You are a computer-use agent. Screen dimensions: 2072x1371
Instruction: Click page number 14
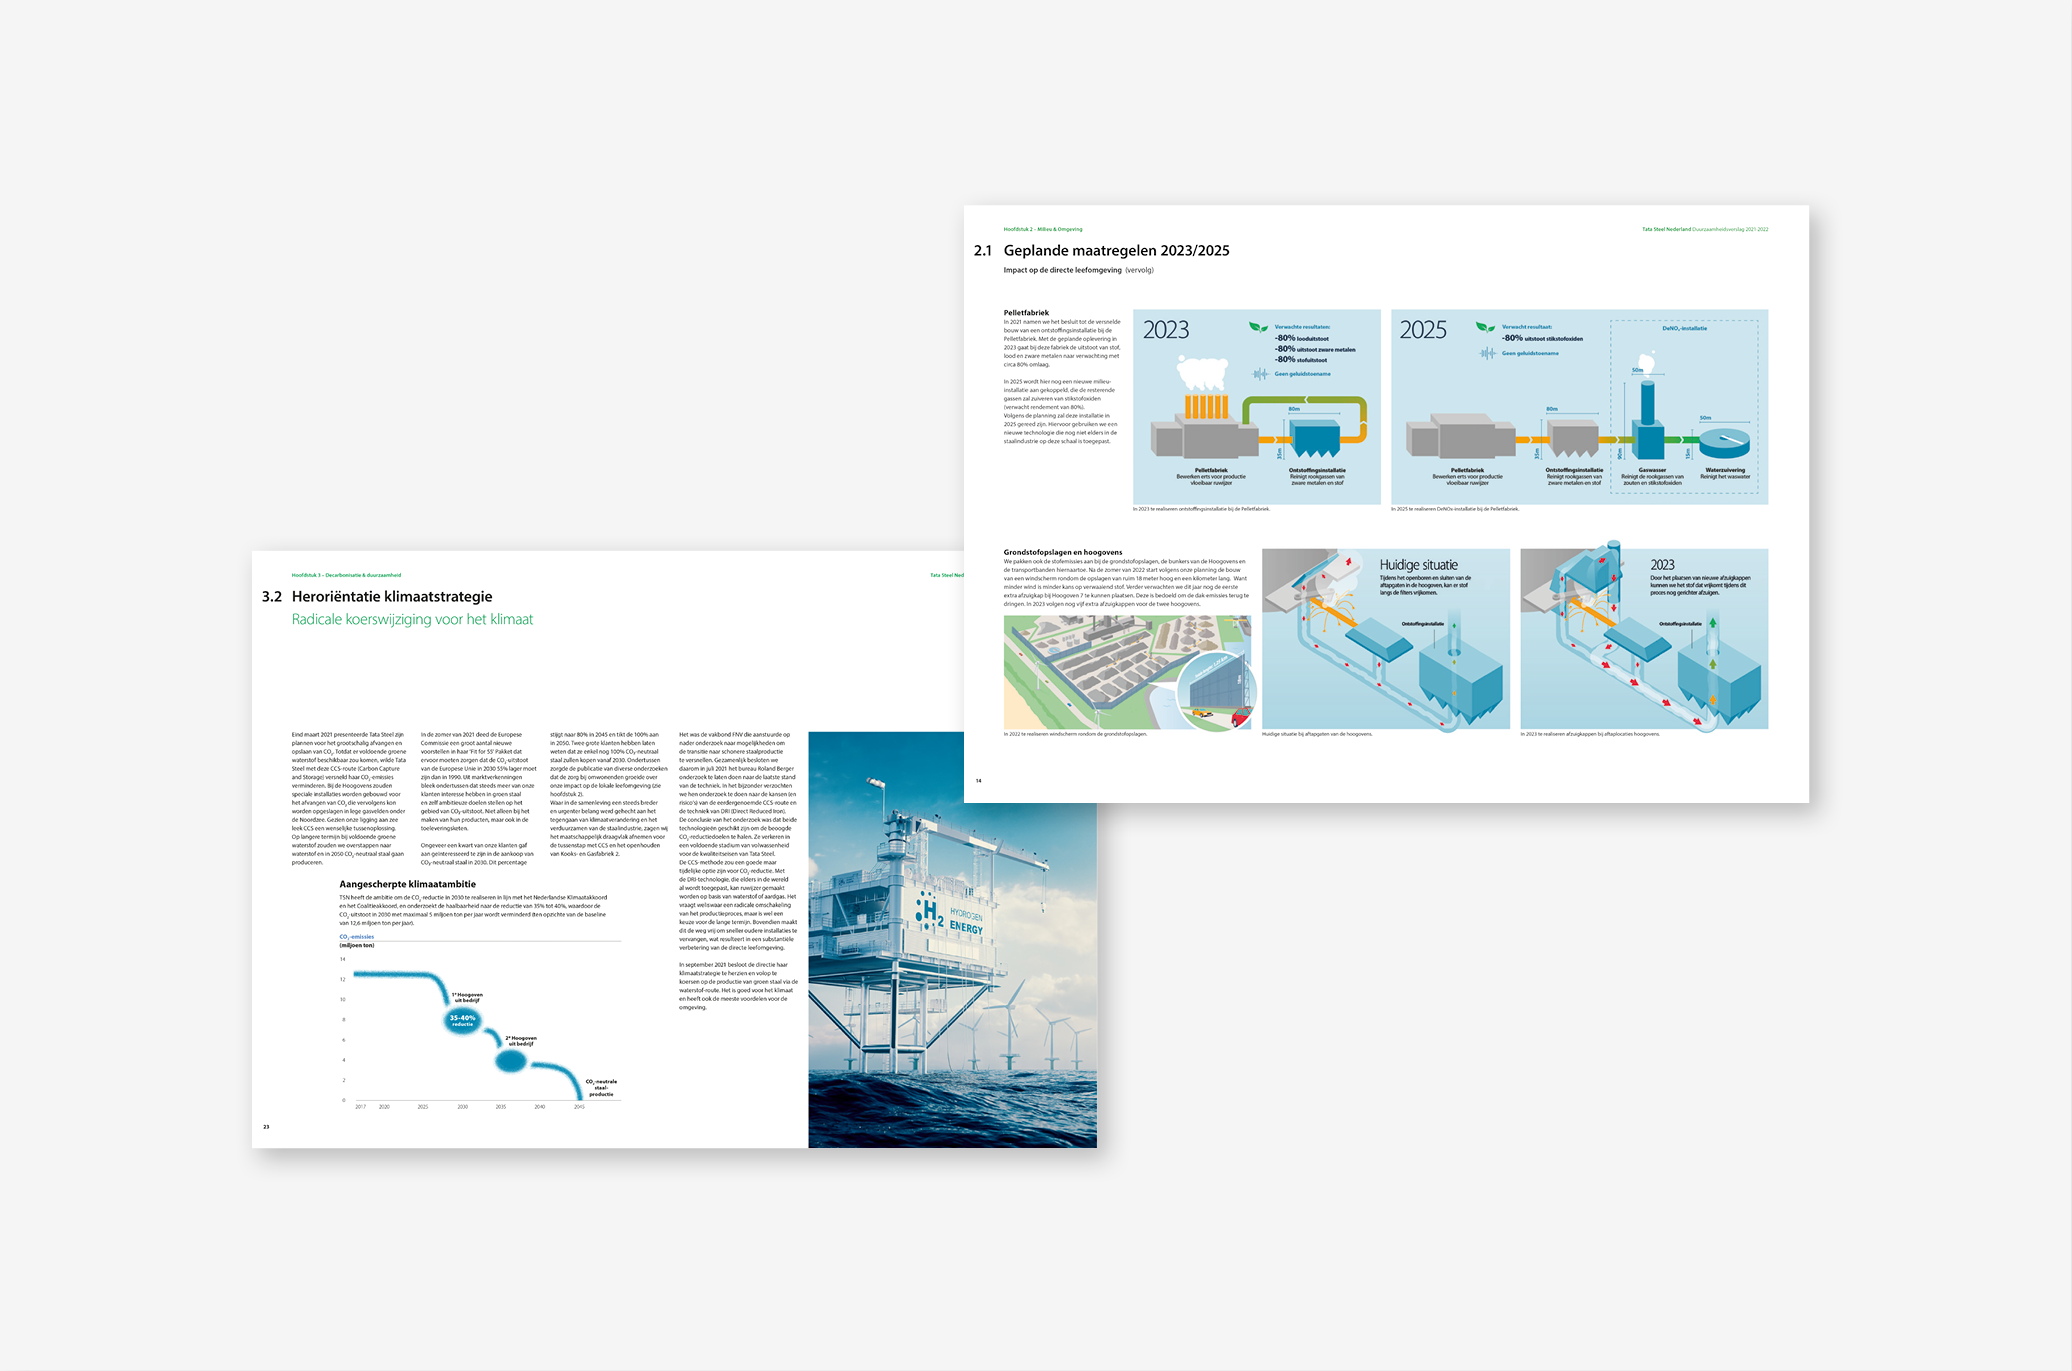pyautogui.click(x=978, y=781)
